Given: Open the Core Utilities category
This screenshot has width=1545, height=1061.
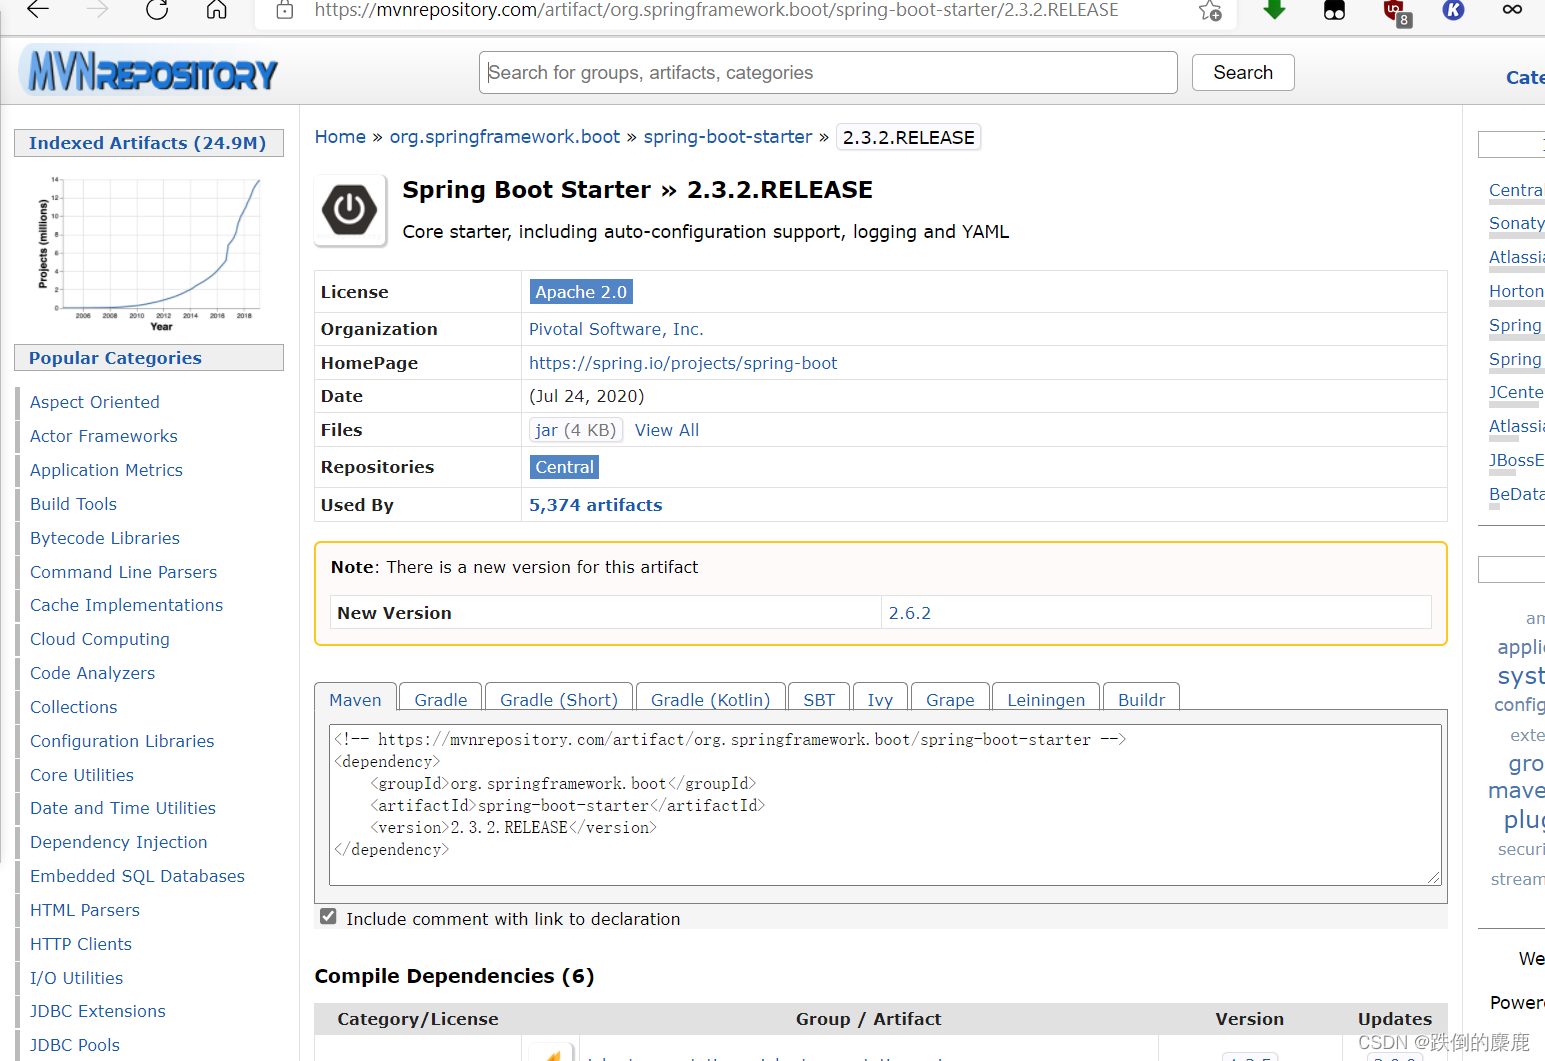Looking at the screenshot, I should (x=82, y=775).
